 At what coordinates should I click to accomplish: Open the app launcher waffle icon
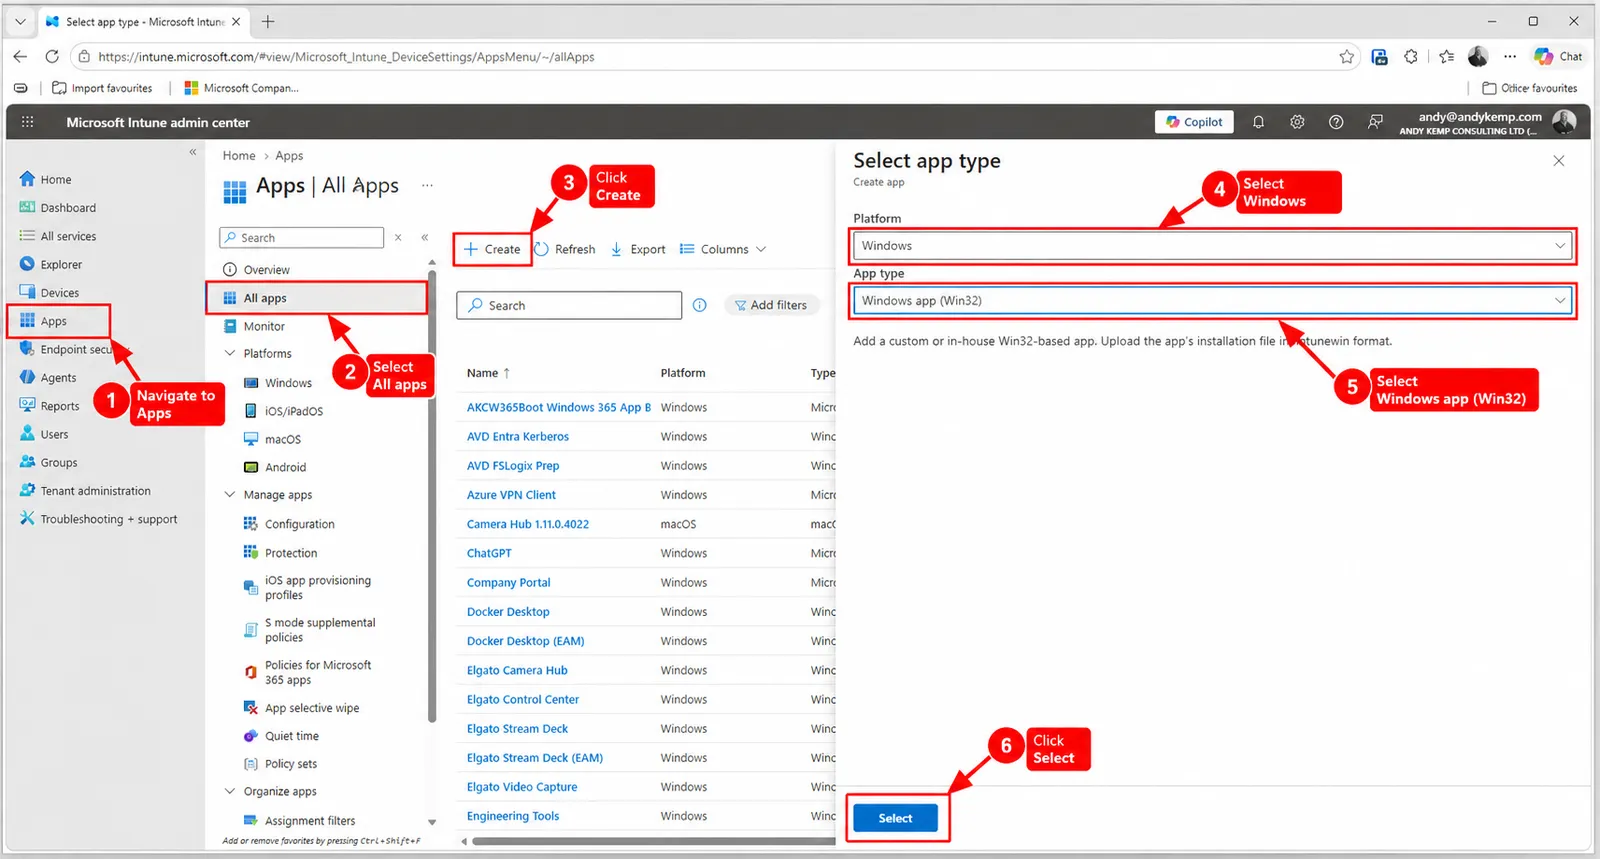click(x=28, y=122)
